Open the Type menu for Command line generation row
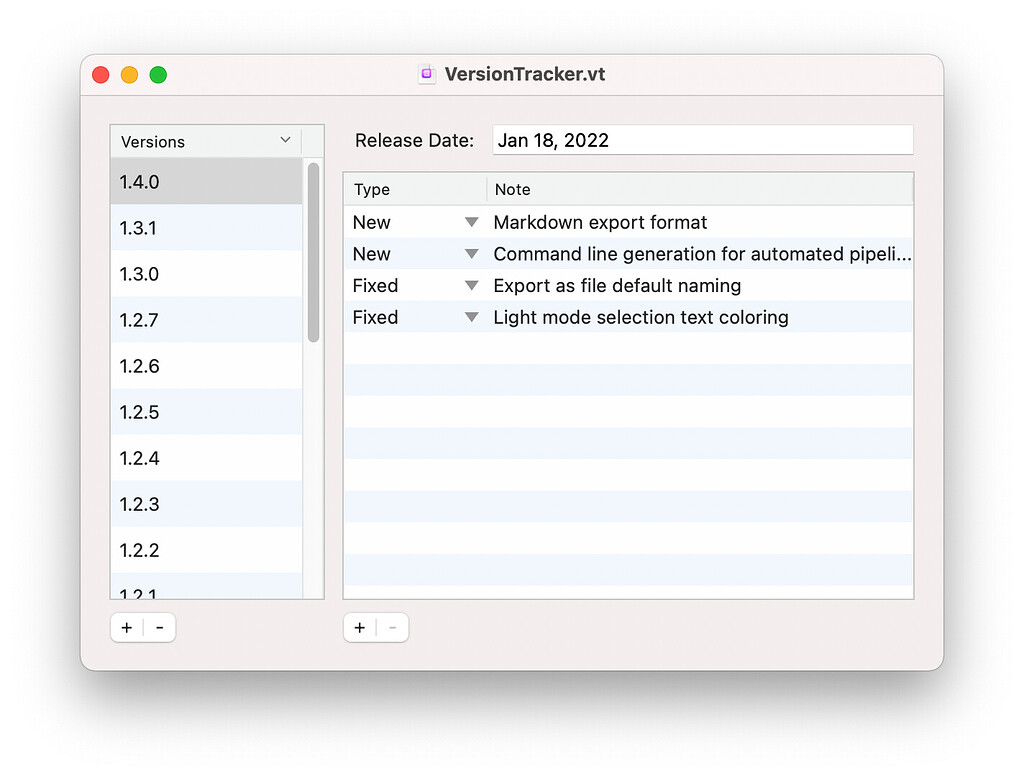Image resolution: width=1024 pixels, height=776 pixels. tap(470, 253)
